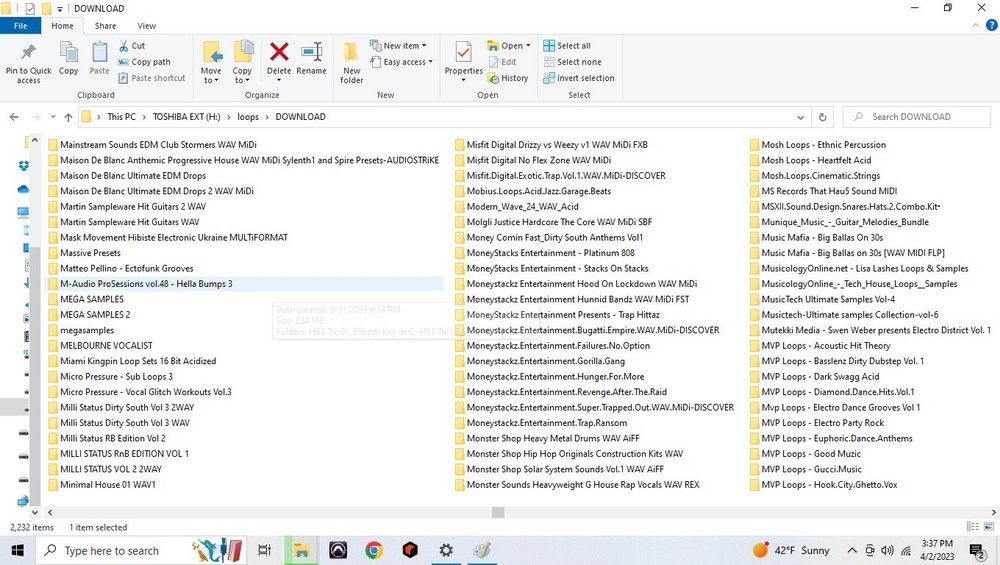This screenshot has height=565, width=1000.
Task: Collapse the ribbon with the chevron
Action: (976, 26)
